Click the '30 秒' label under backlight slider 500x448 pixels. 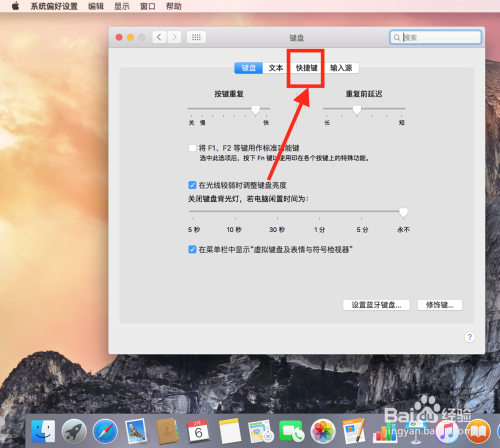coord(277,230)
